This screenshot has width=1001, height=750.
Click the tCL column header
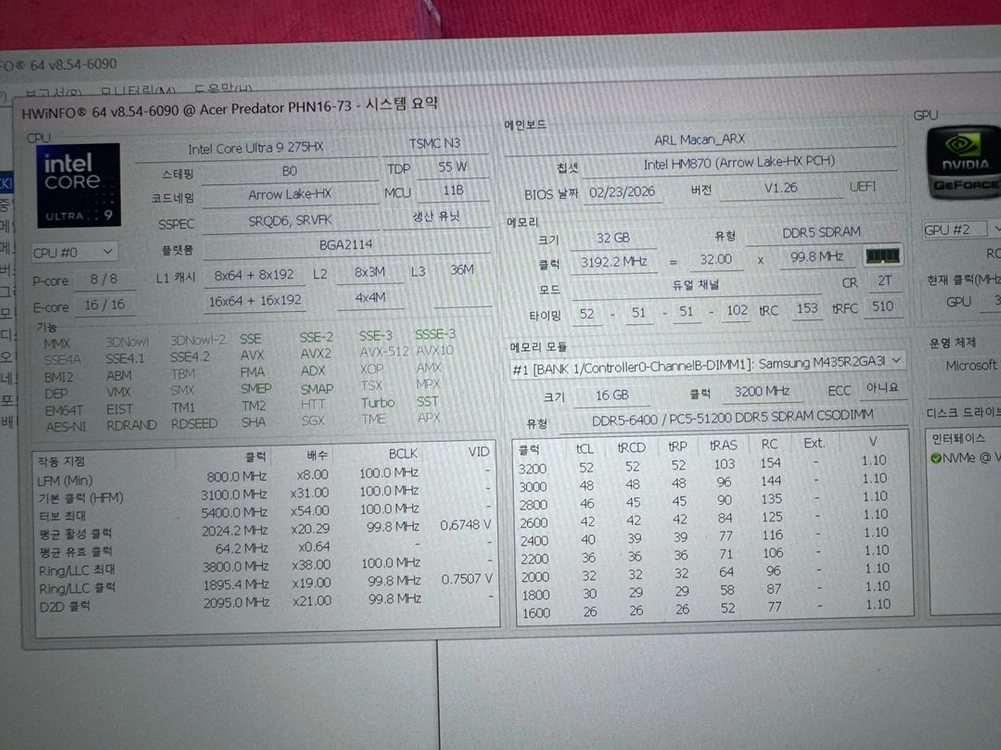(x=585, y=449)
